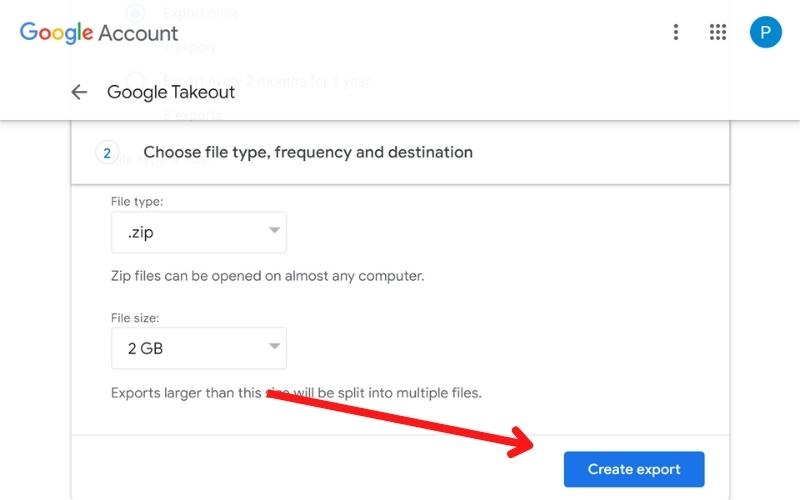Click the Google Takeout page title
The width and height of the screenshot is (800, 500).
171,92
